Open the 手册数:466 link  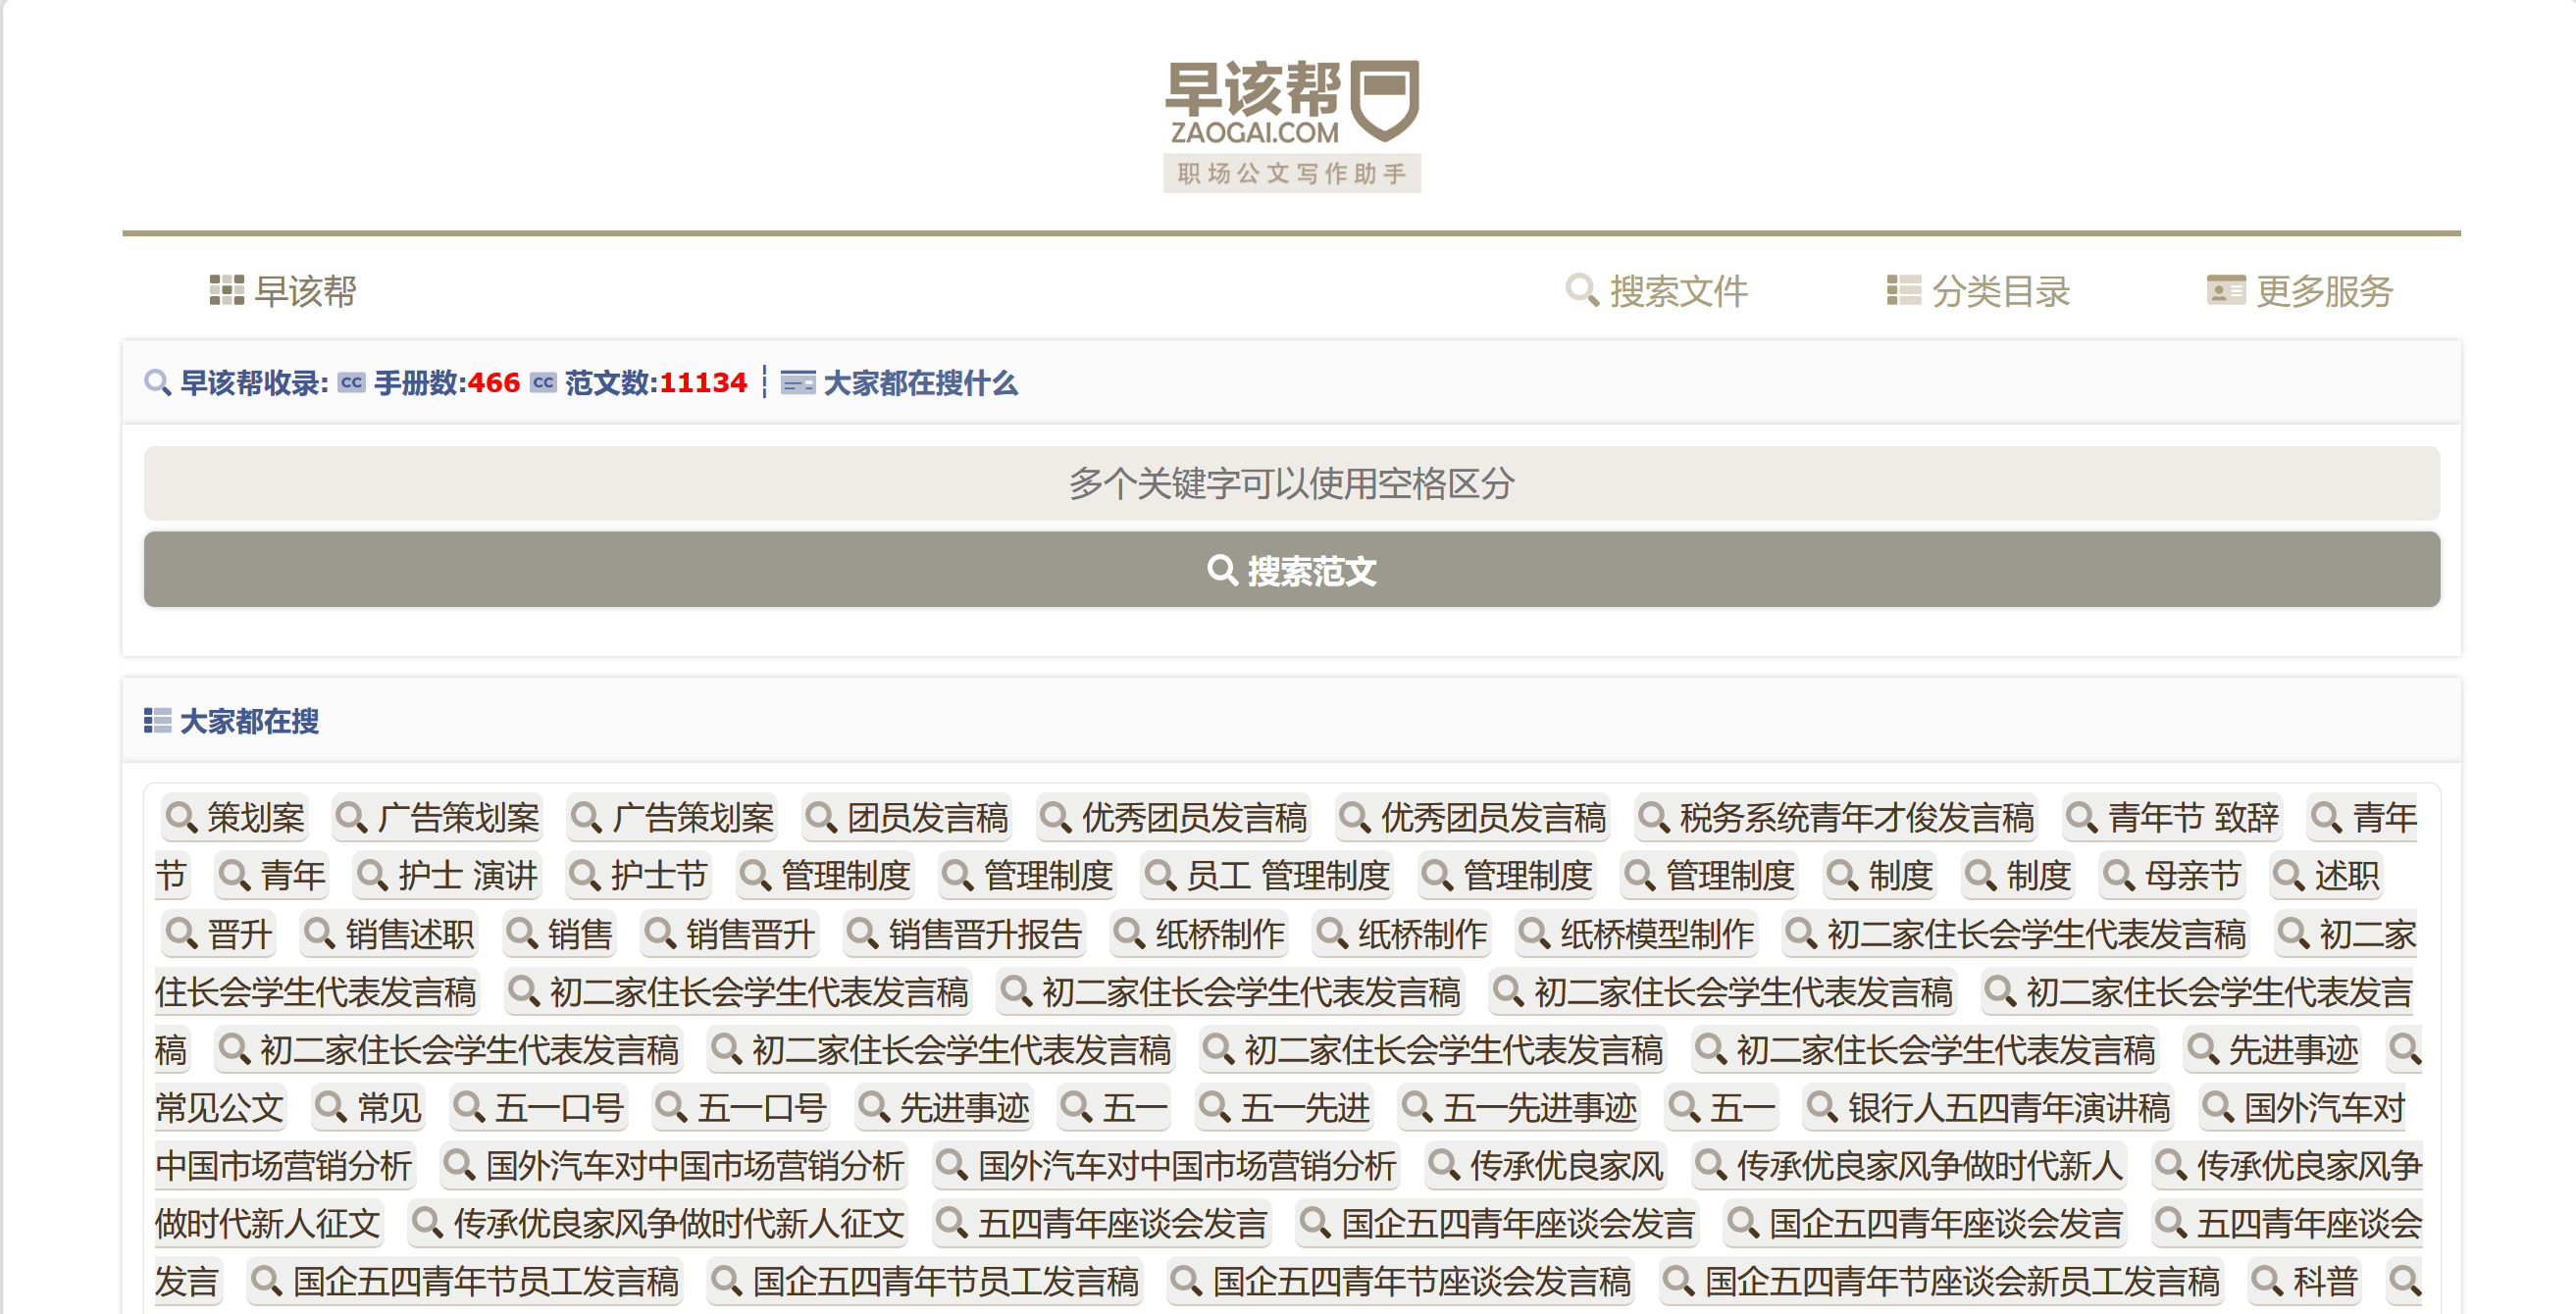click(447, 383)
